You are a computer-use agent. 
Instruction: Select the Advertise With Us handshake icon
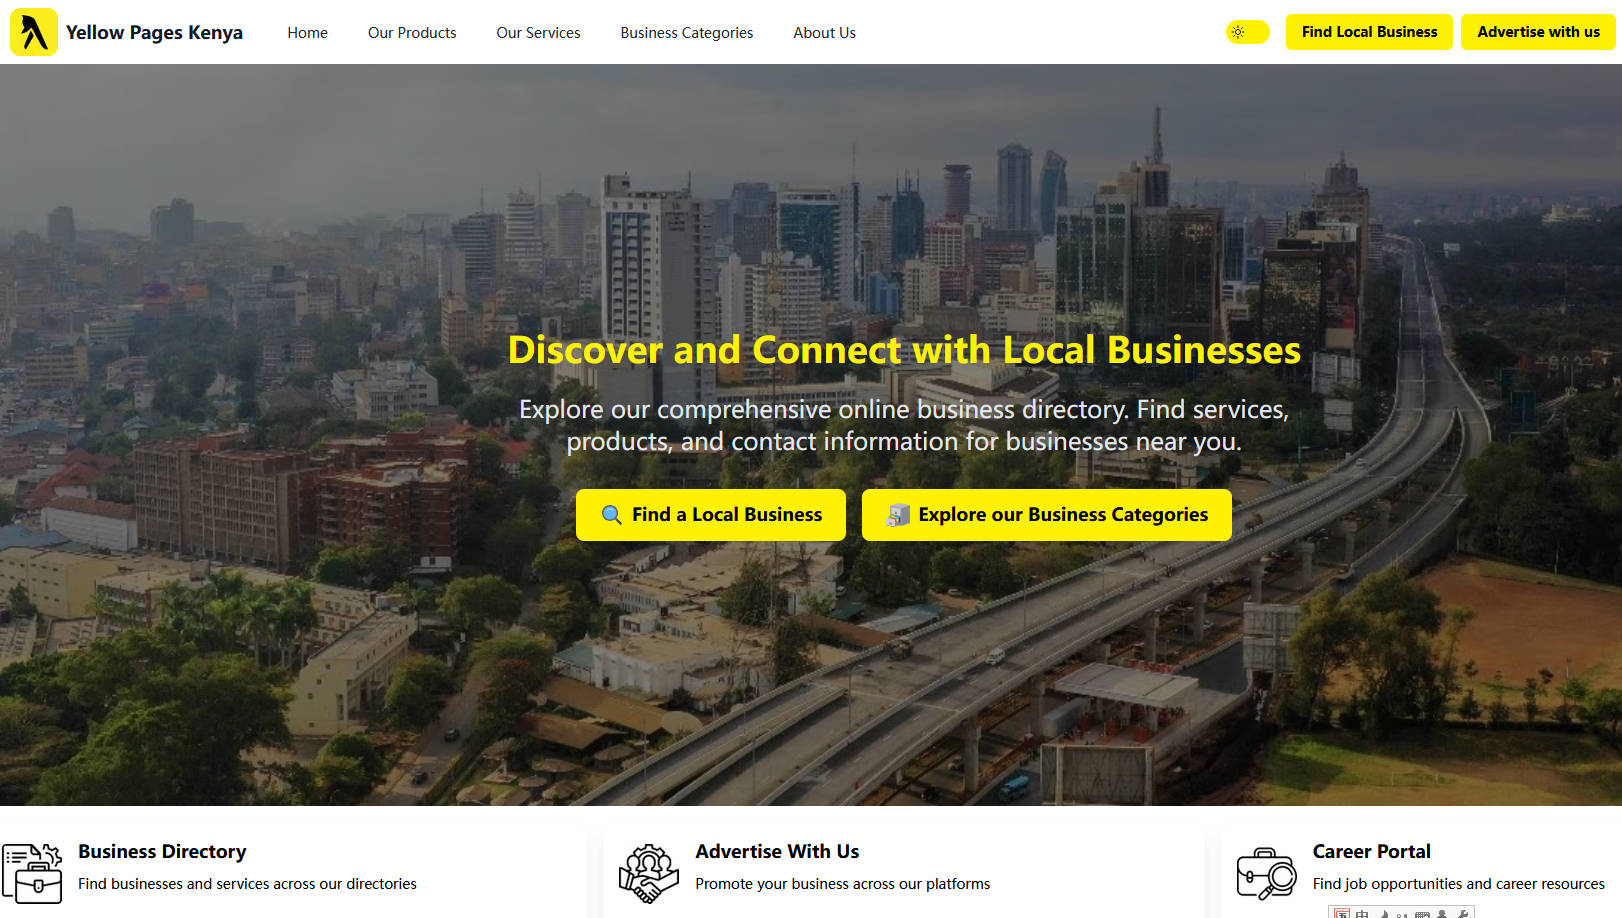coord(649,873)
